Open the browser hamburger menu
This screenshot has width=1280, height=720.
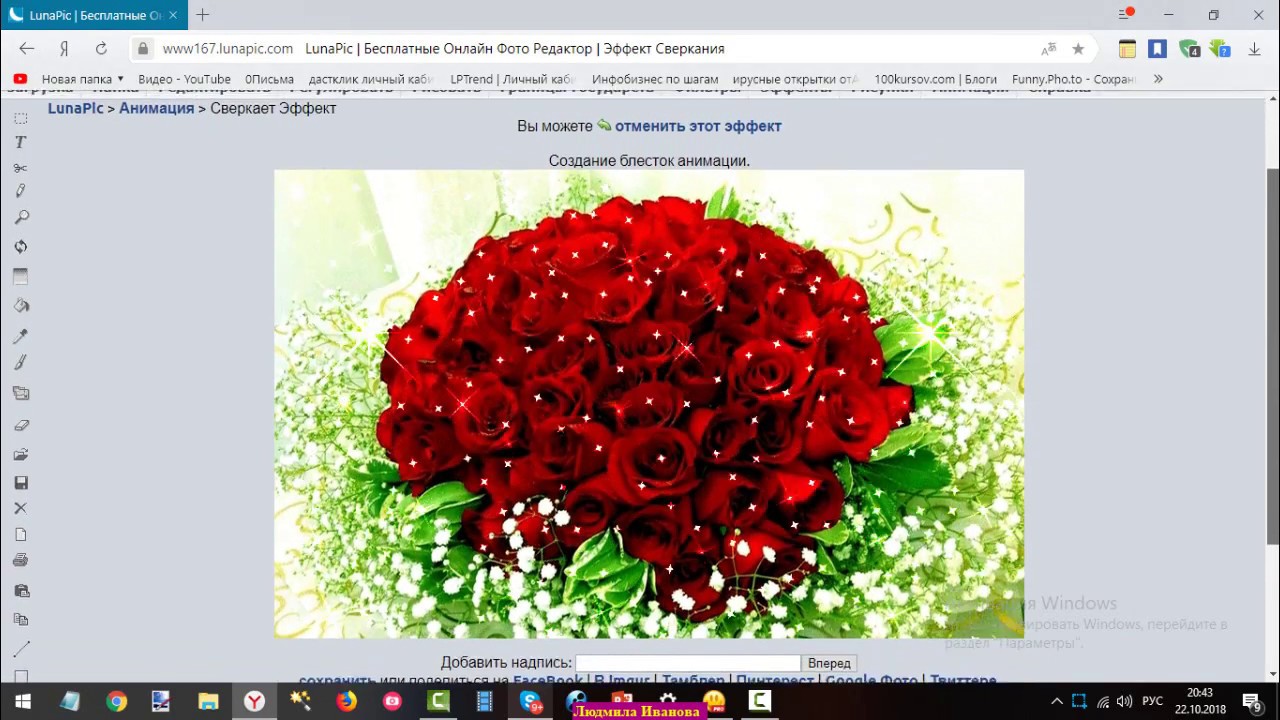point(1125,15)
